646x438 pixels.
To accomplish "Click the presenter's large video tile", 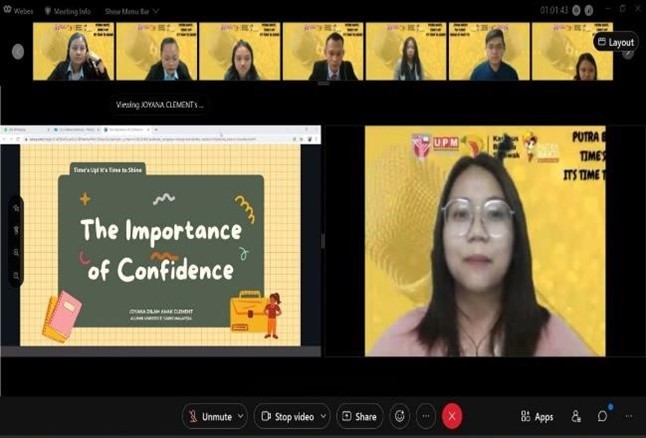I will pyautogui.click(x=485, y=241).
